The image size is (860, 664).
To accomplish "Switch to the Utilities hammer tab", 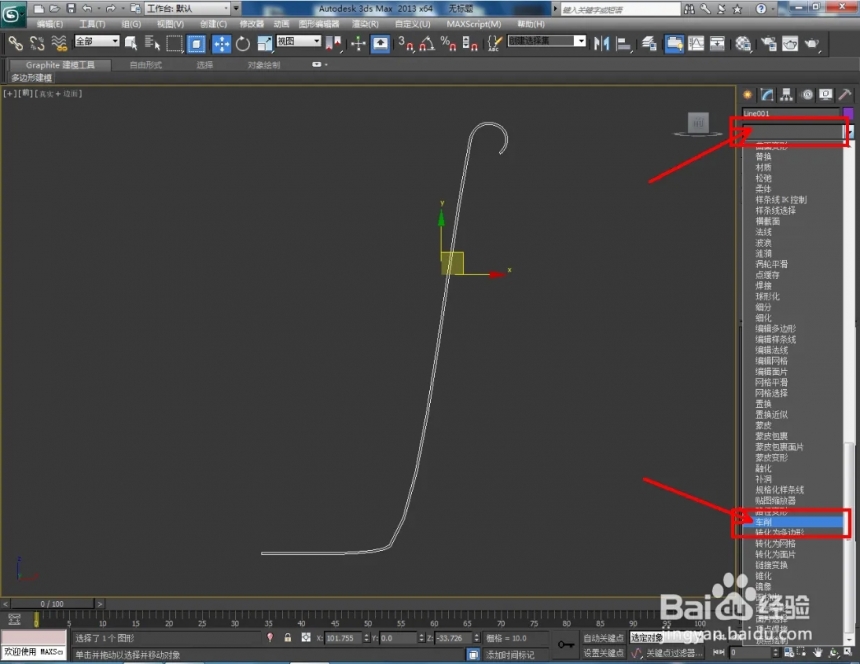I will (845, 95).
